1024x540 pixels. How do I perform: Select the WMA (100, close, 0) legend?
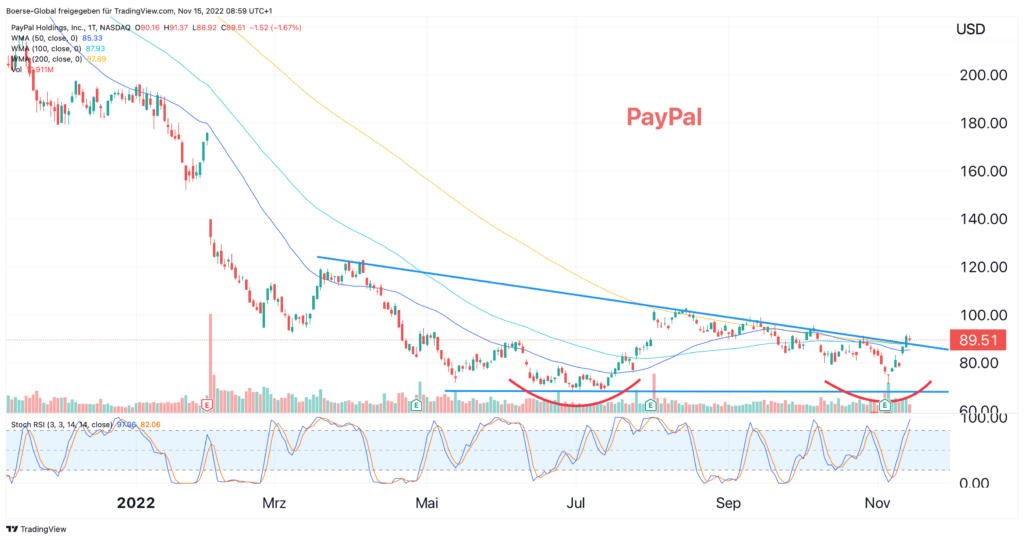click(47, 49)
